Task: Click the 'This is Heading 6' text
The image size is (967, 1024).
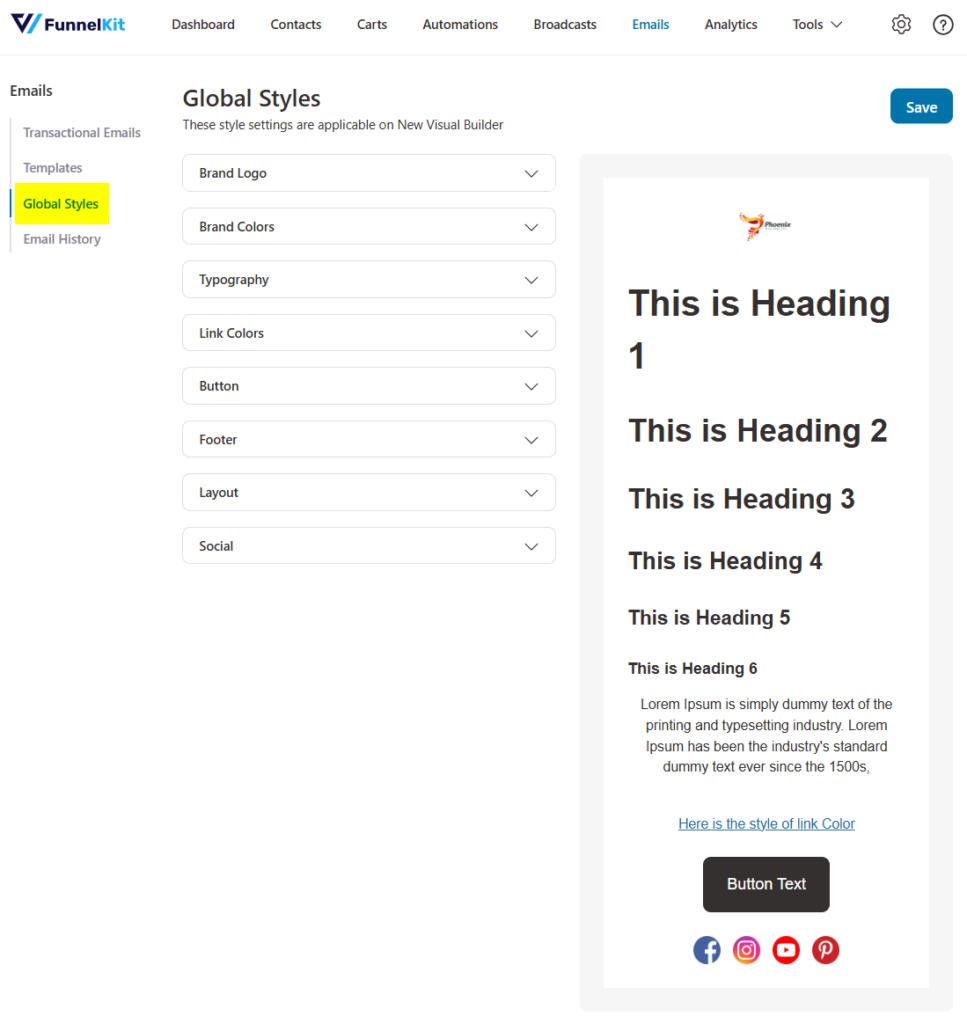Action: point(693,669)
